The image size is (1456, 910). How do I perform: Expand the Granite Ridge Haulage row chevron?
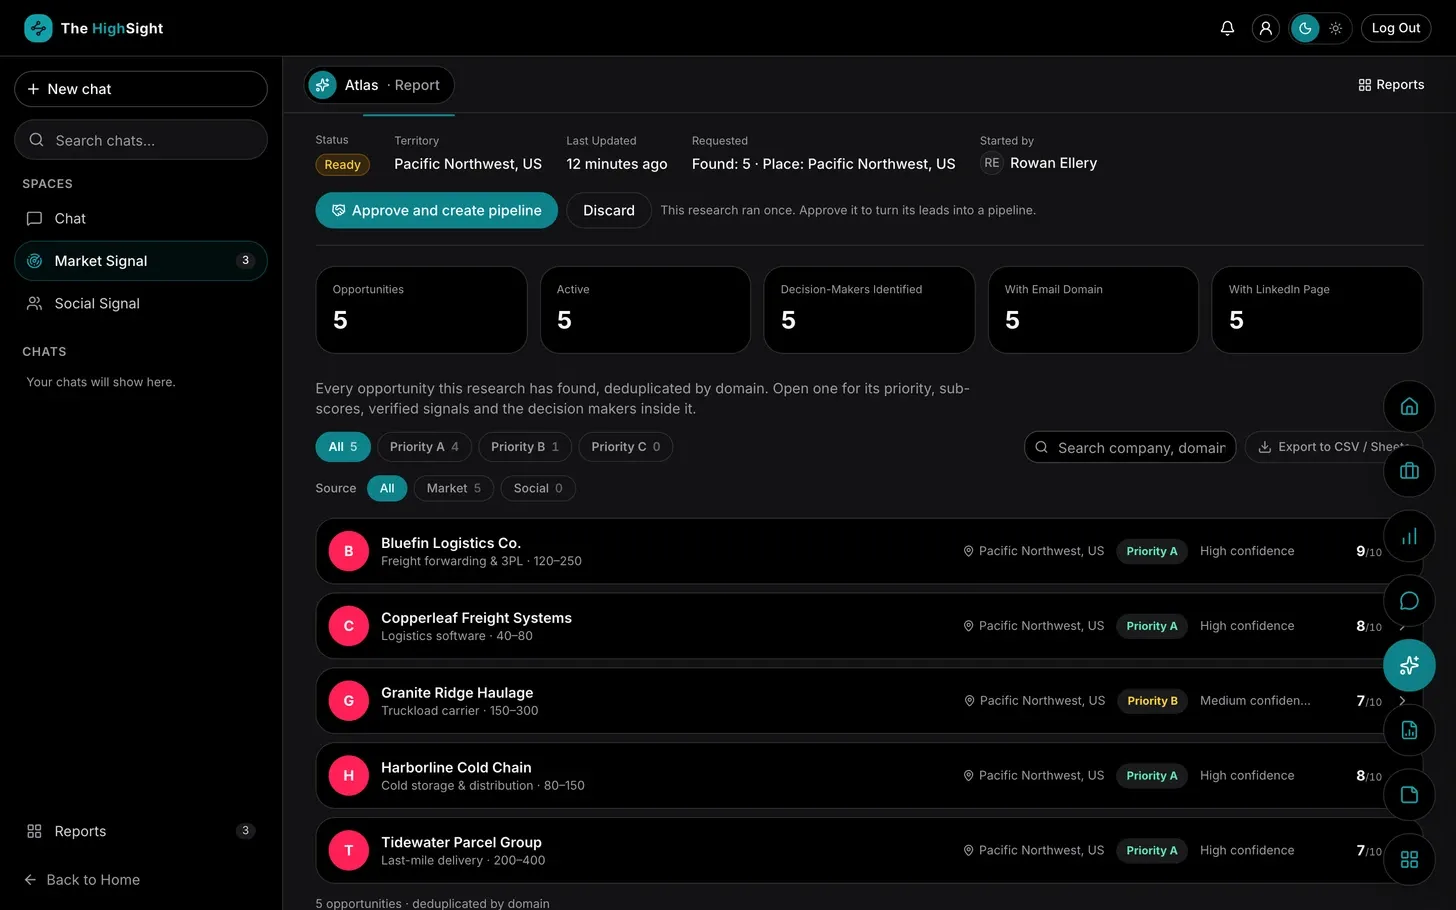click(1402, 701)
